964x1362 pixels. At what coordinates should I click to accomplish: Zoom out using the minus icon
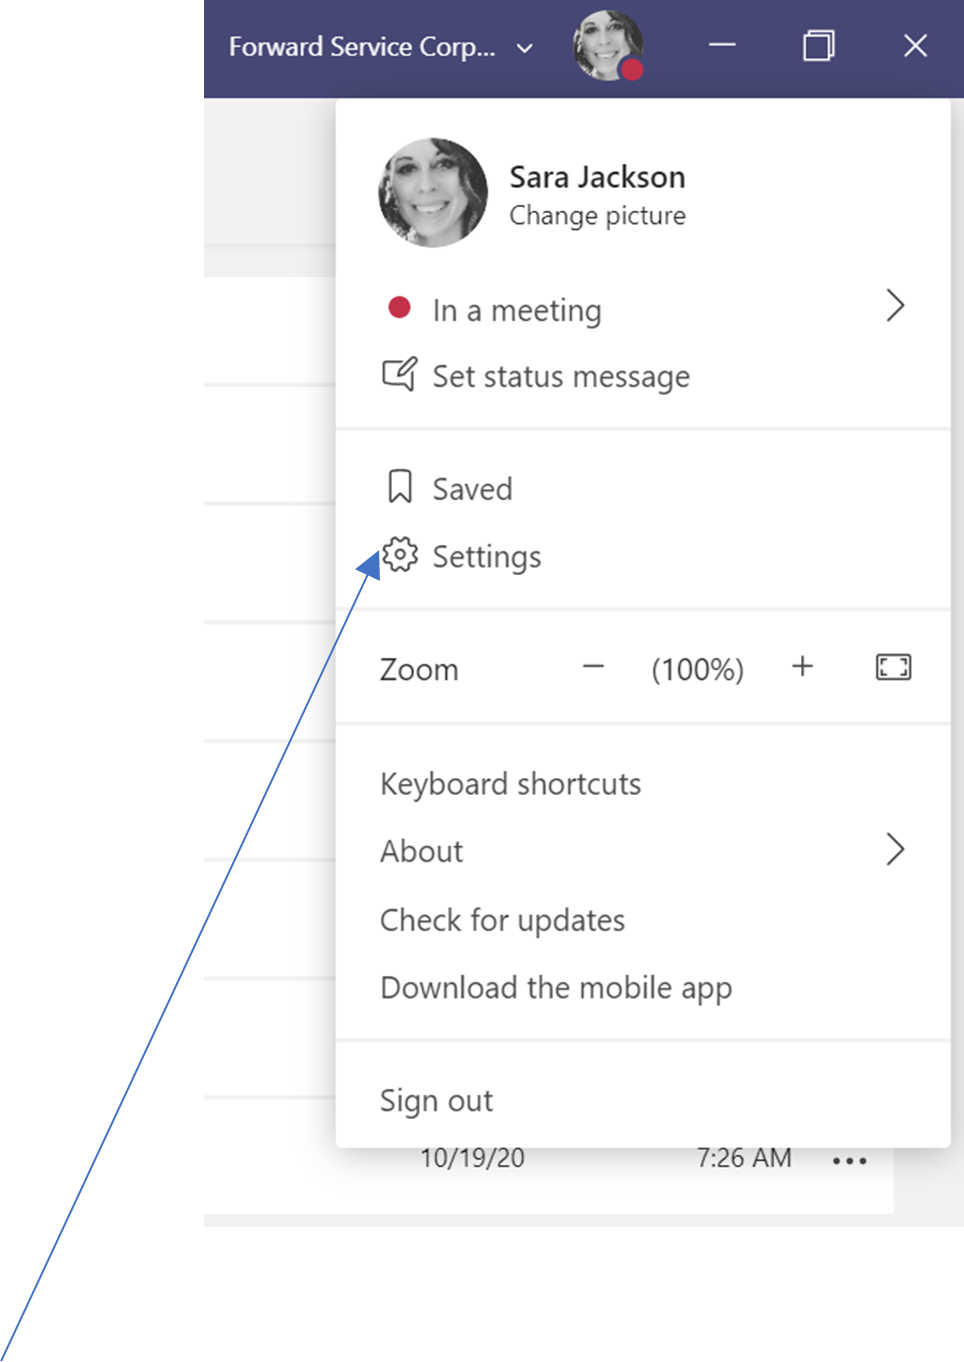tap(592, 667)
